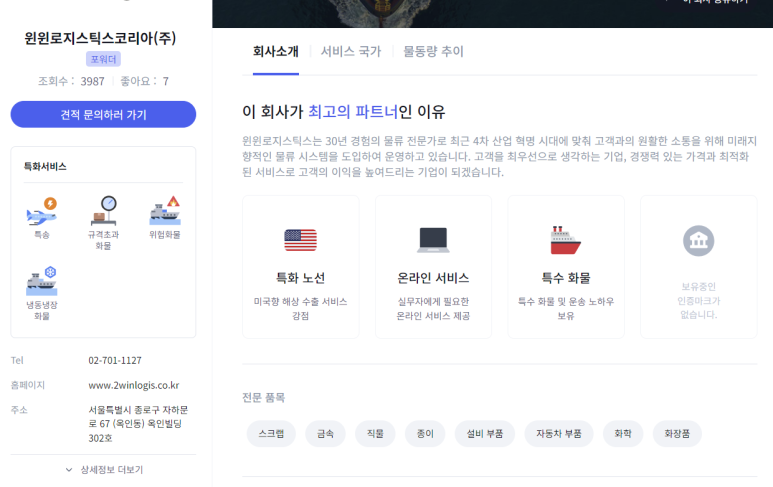Select the 화학 item tag
Screen dimensions: 773x487
[x=623, y=434]
